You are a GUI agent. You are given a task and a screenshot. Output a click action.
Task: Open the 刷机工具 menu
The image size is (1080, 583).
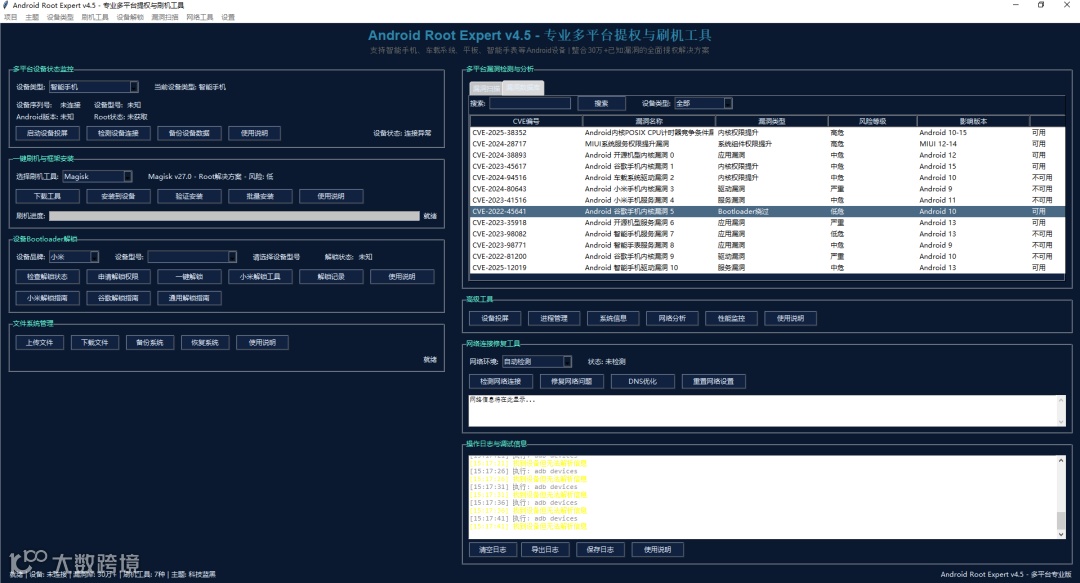pyautogui.click(x=95, y=17)
